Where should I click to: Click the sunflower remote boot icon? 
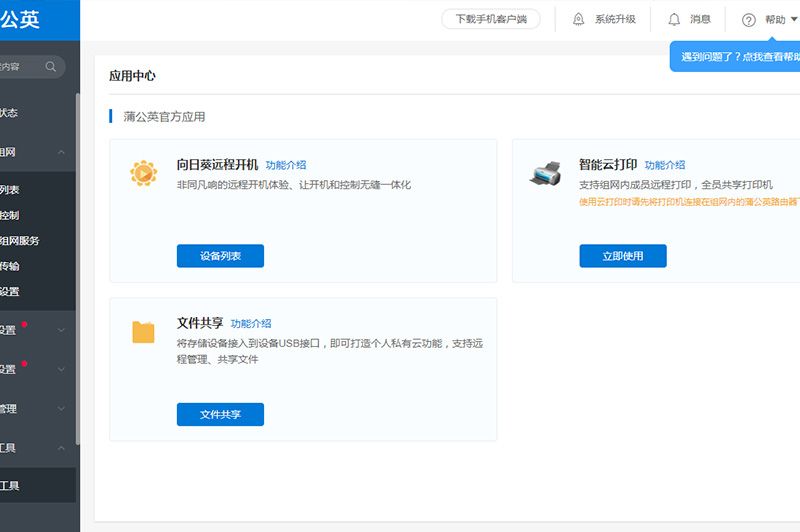tap(143, 173)
